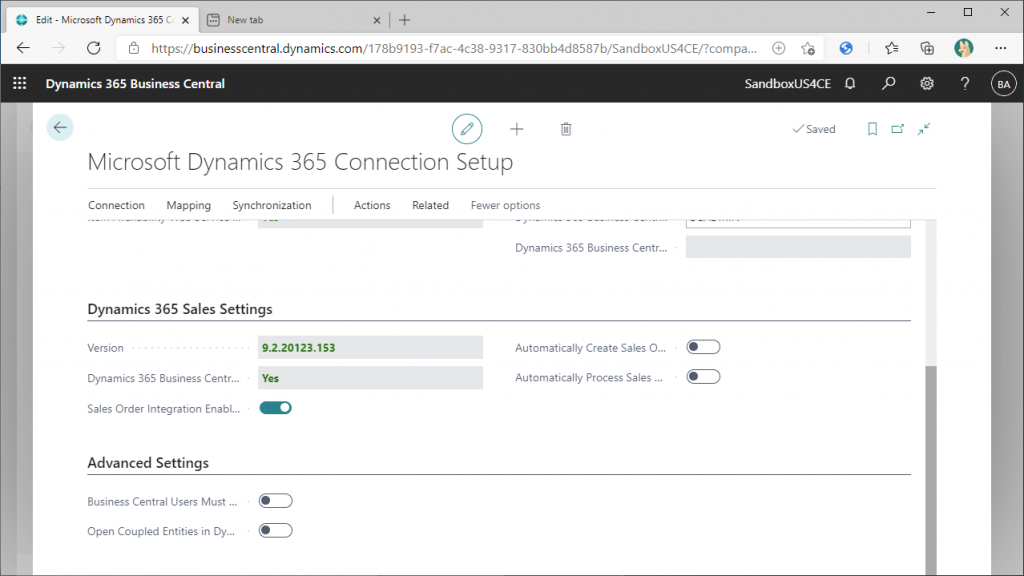
Task: Open the search magnifier in Business Central
Action: [888, 84]
